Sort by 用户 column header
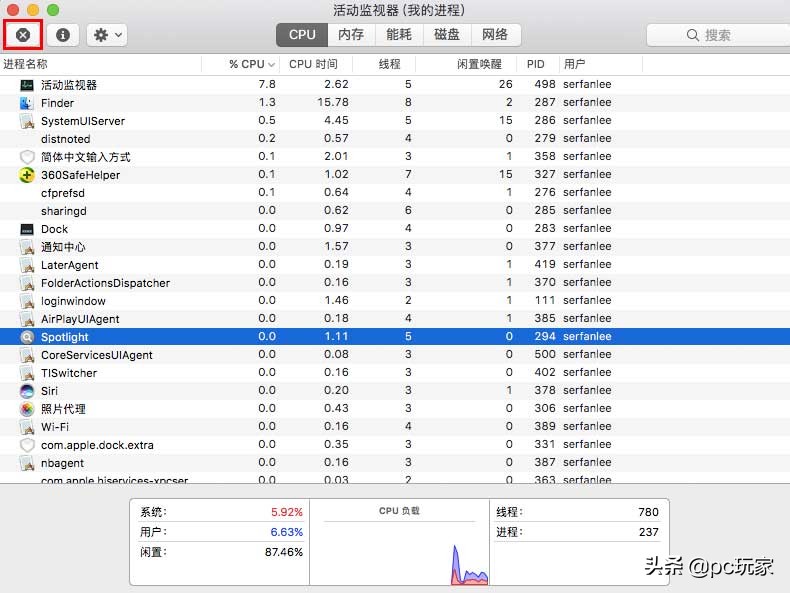Viewport: 790px width, 593px height. click(601, 64)
